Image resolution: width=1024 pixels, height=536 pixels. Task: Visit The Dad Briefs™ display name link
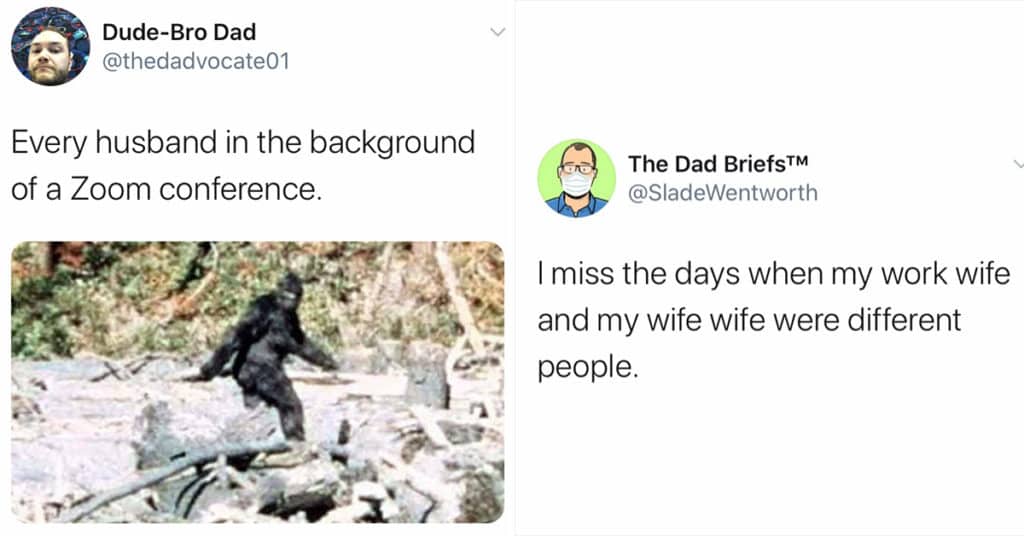tap(718, 163)
